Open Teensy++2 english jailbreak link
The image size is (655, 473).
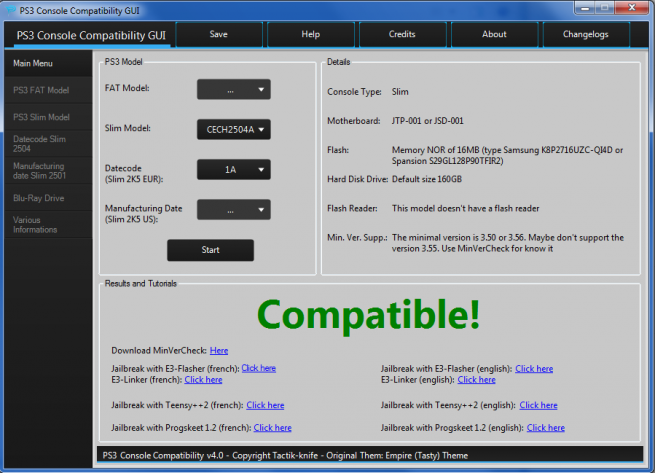pyautogui.click(x=538, y=405)
